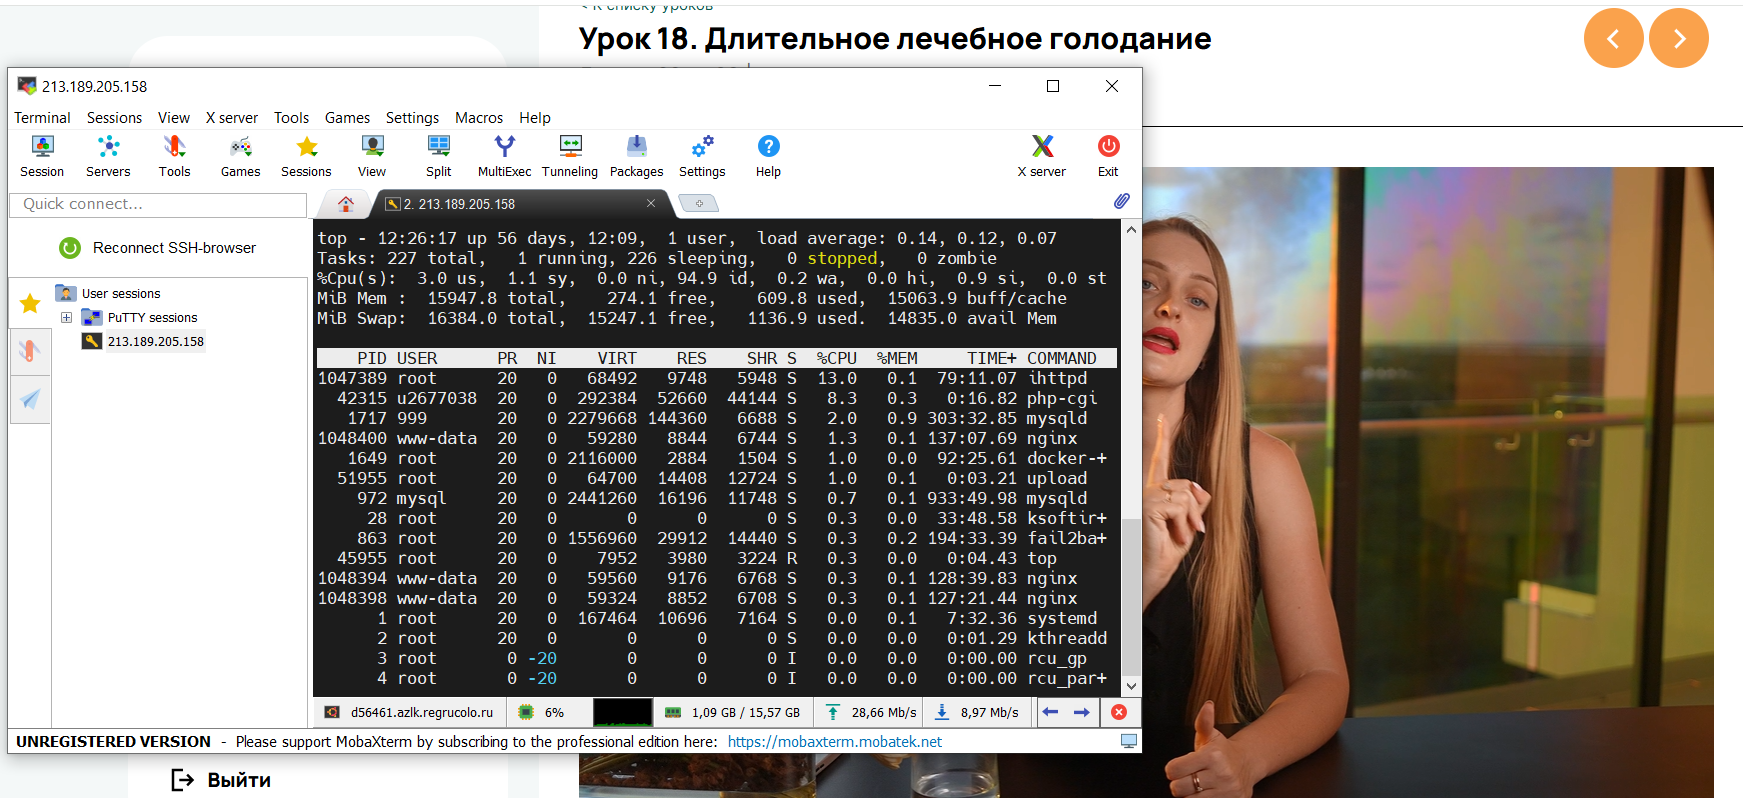Go to the next lesson arrow button

[x=1678, y=38]
